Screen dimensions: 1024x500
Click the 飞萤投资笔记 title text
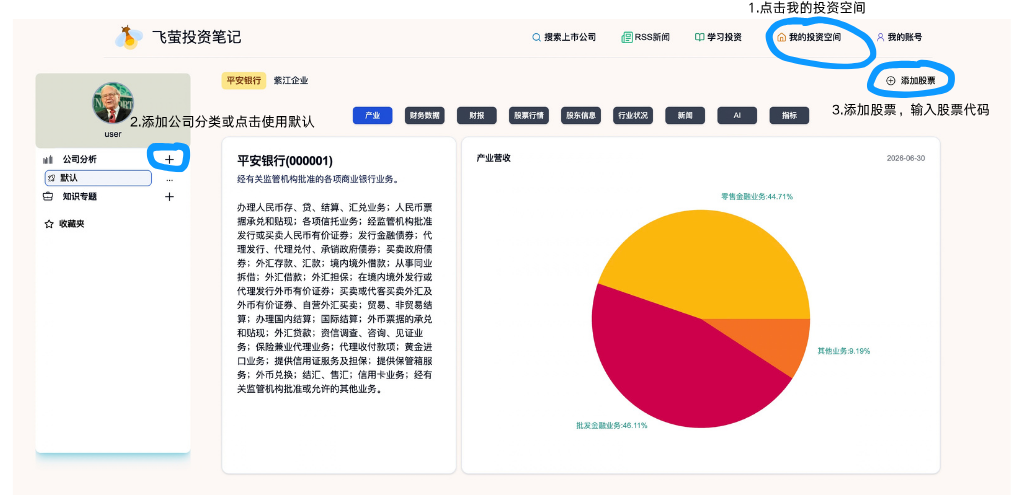click(197, 37)
